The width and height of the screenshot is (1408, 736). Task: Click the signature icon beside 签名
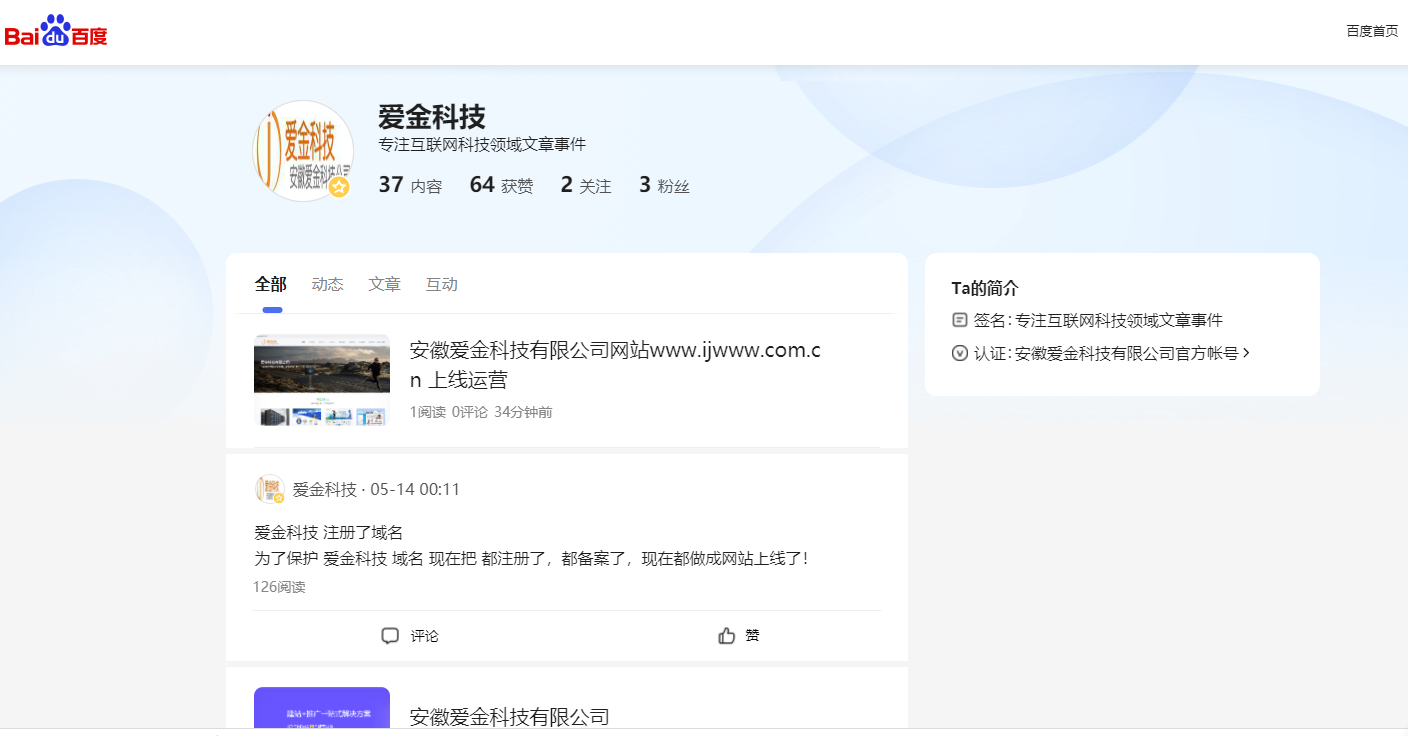tap(960, 320)
